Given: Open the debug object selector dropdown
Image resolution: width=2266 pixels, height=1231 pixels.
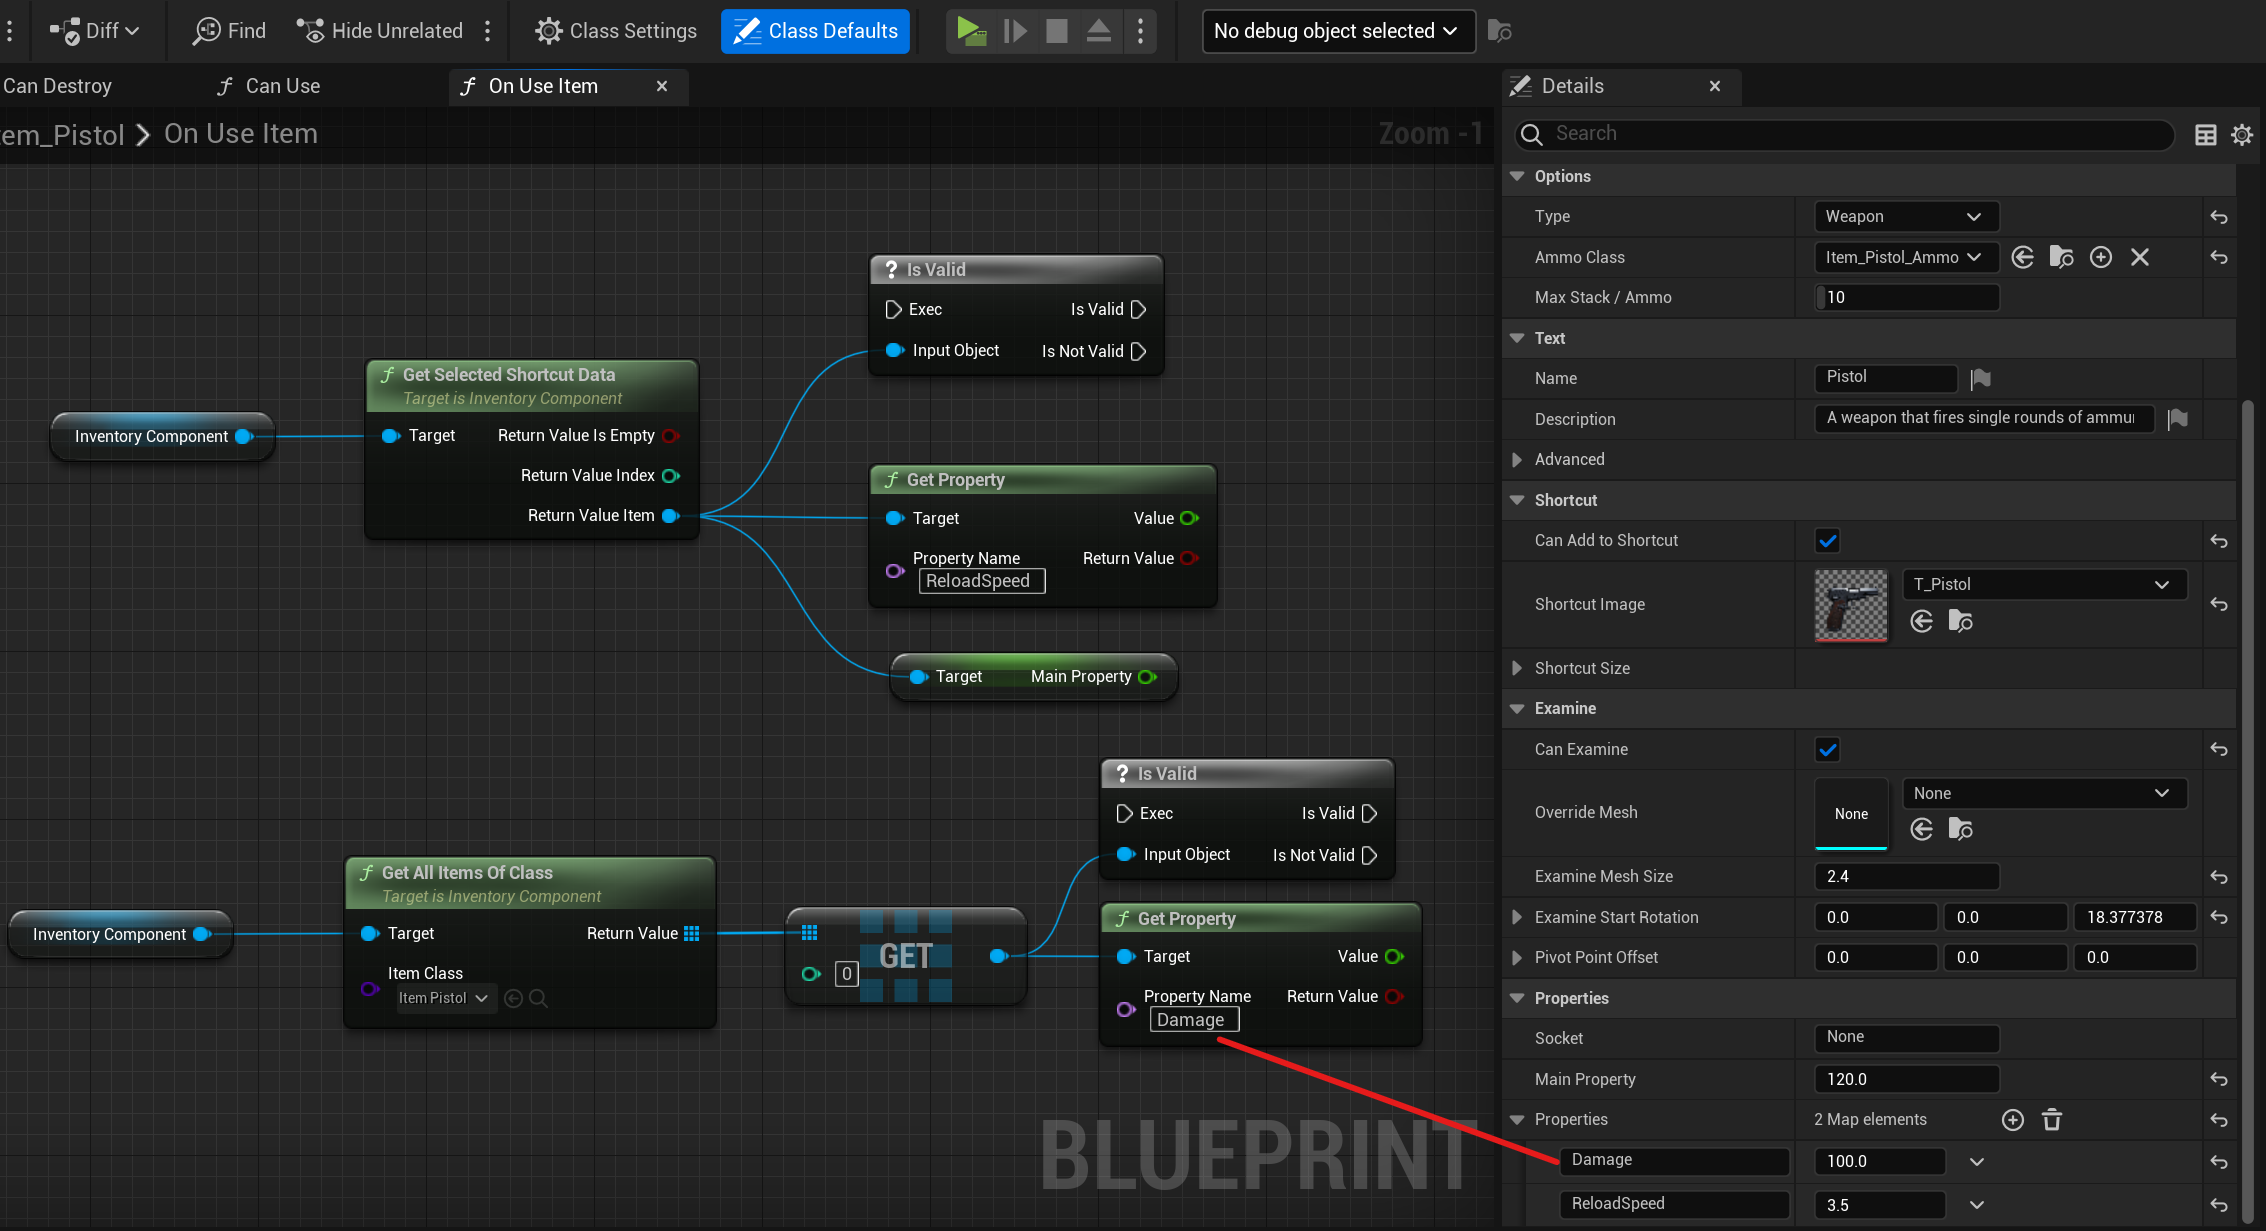Looking at the screenshot, I should 1338,31.
